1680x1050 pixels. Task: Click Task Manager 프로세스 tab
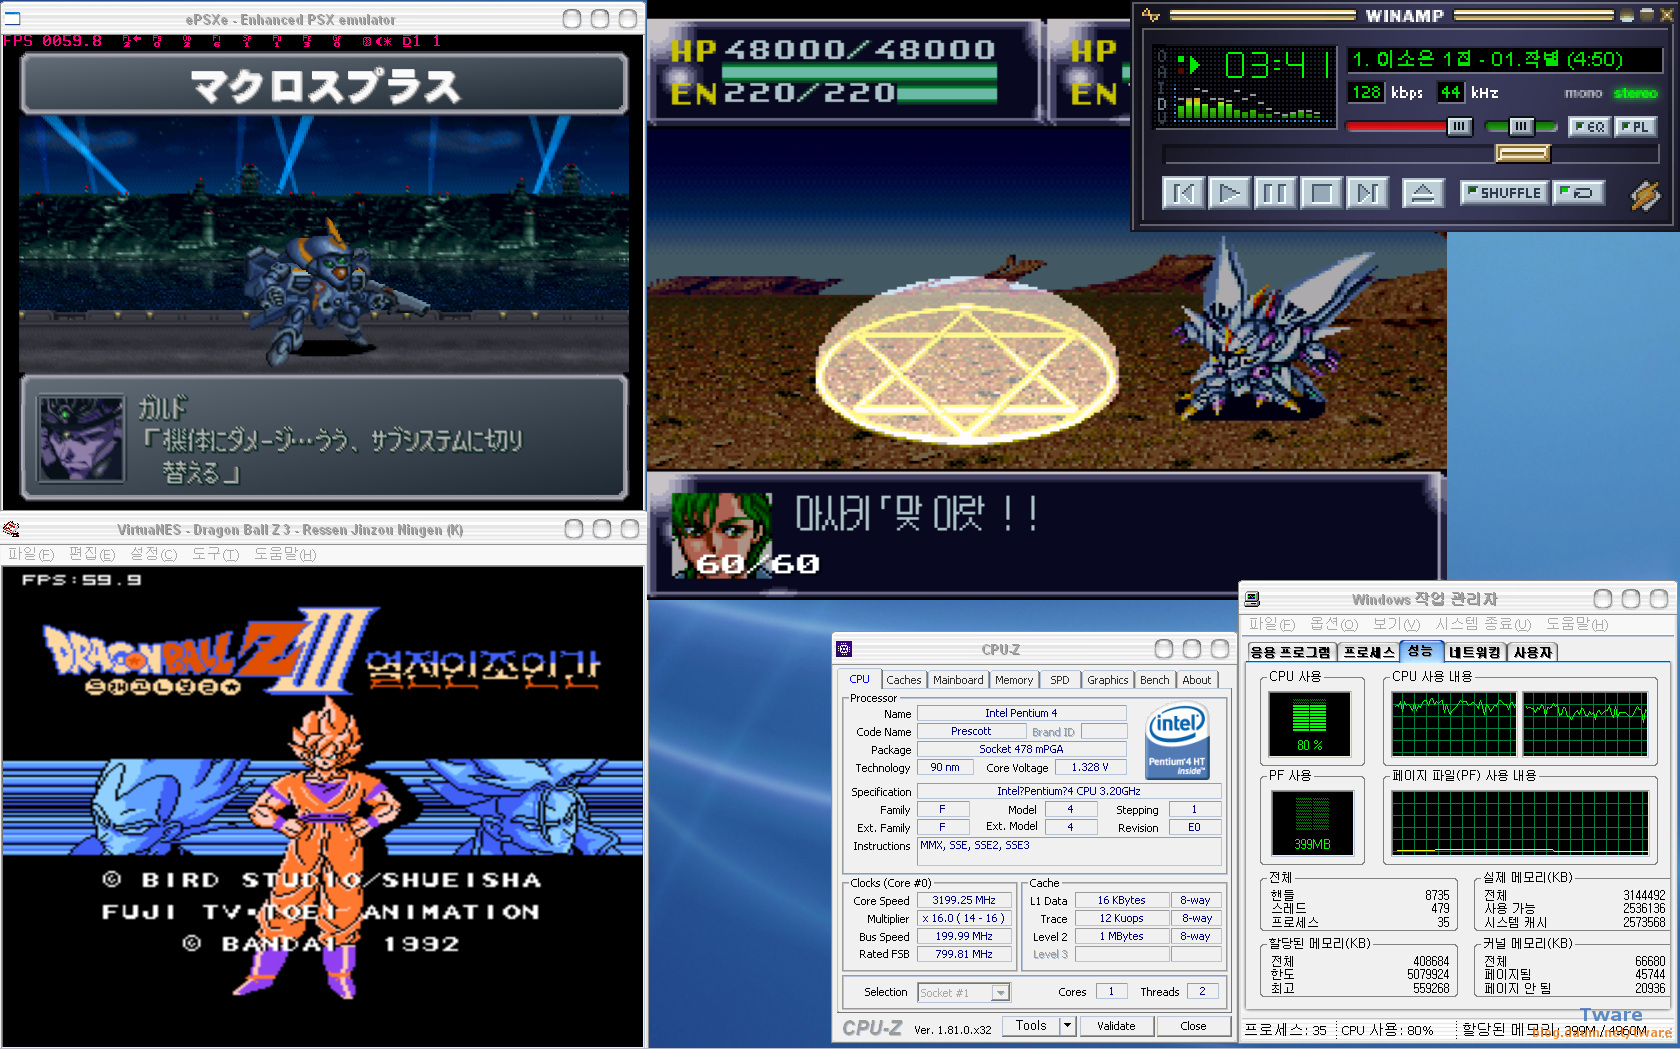(x=1369, y=652)
